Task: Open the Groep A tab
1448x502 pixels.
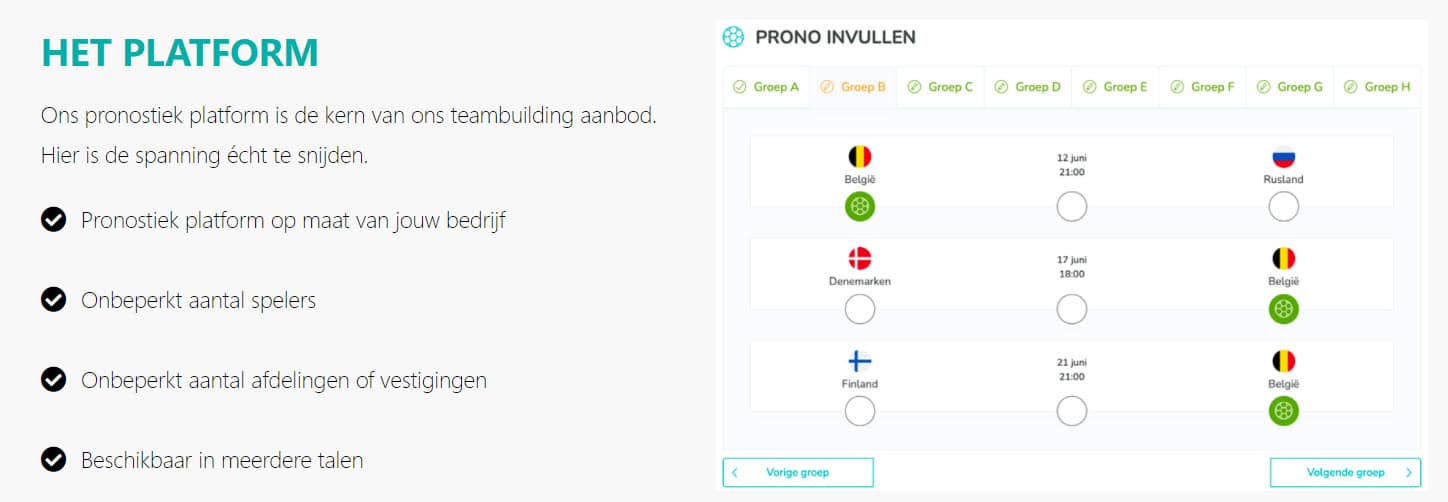Action: click(x=766, y=87)
